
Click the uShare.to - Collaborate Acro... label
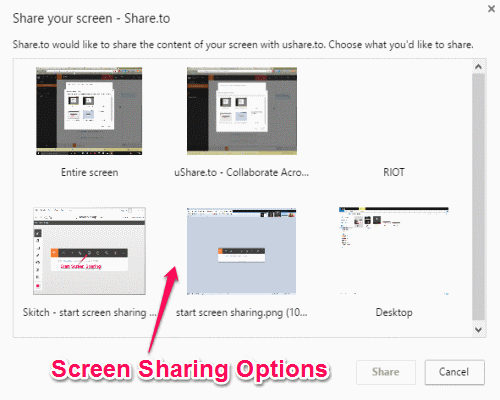pos(242,172)
